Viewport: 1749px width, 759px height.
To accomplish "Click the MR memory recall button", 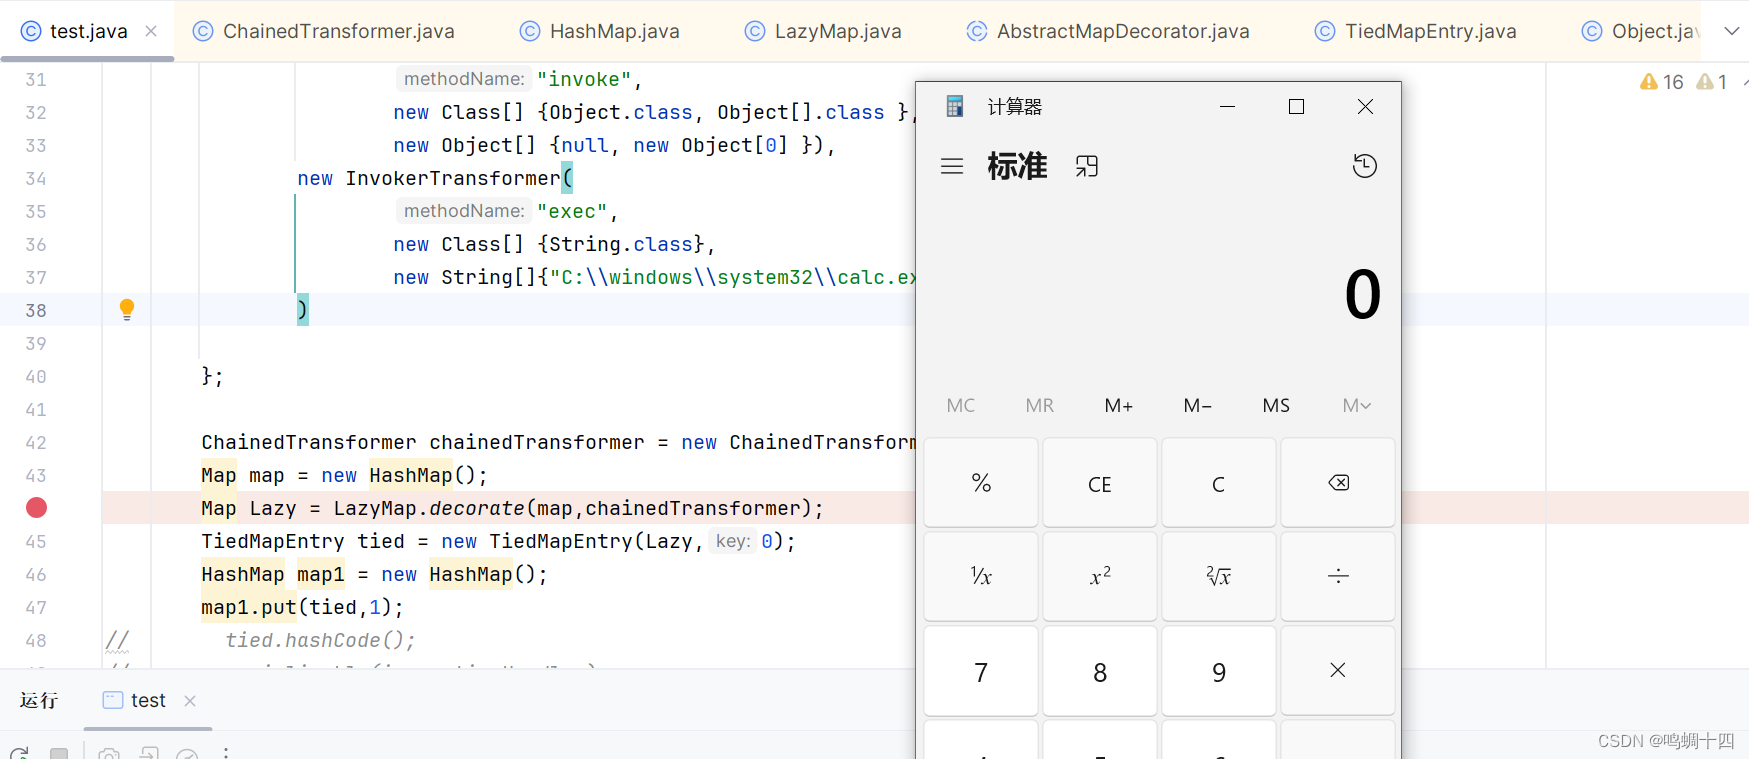I will pos(1040,405).
